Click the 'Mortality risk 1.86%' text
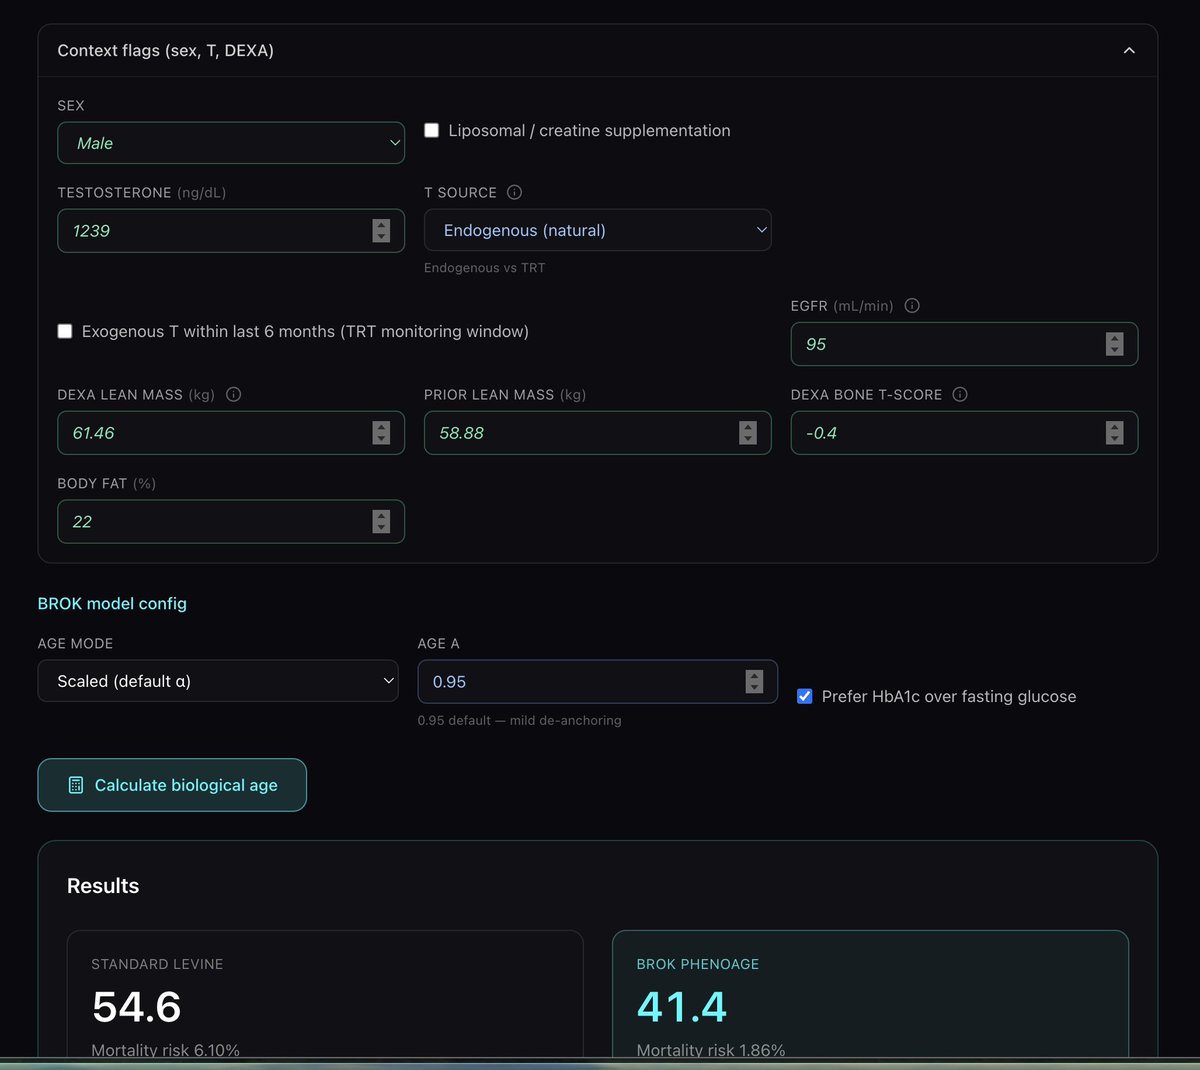Viewport: 1200px width, 1070px height. 711,1049
